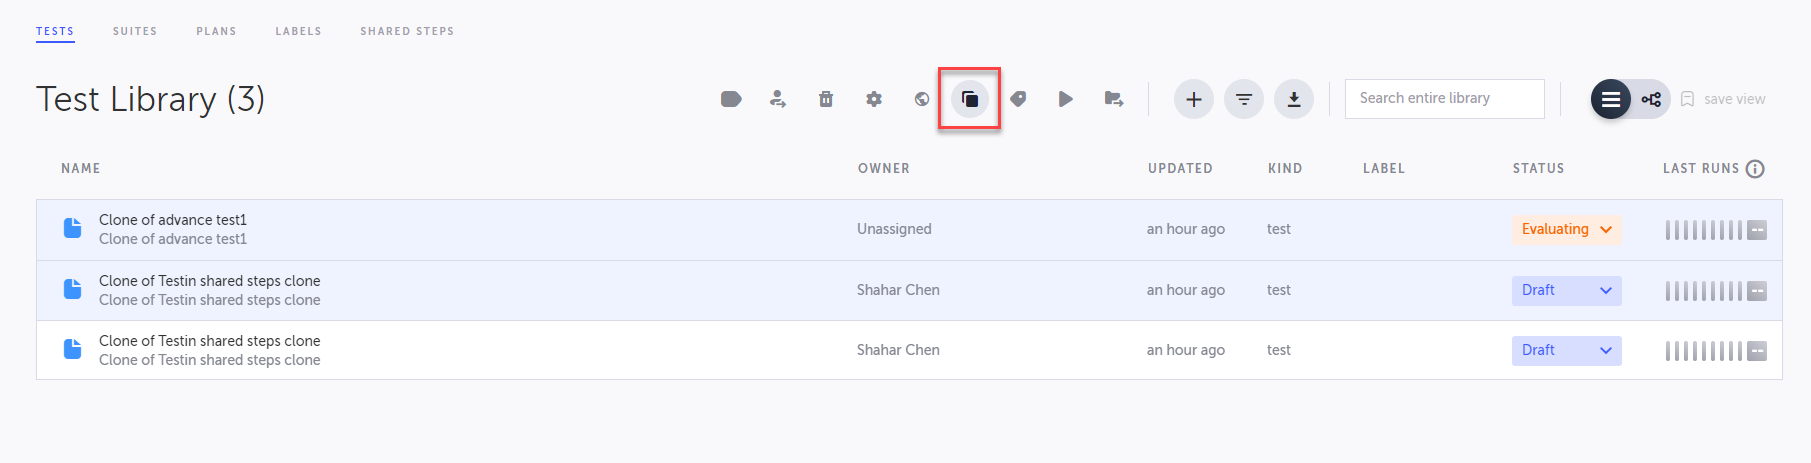Open Draft status dropdown of second test
The width and height of the screenshot is (1811, 463).
[x=1566, y=290]
